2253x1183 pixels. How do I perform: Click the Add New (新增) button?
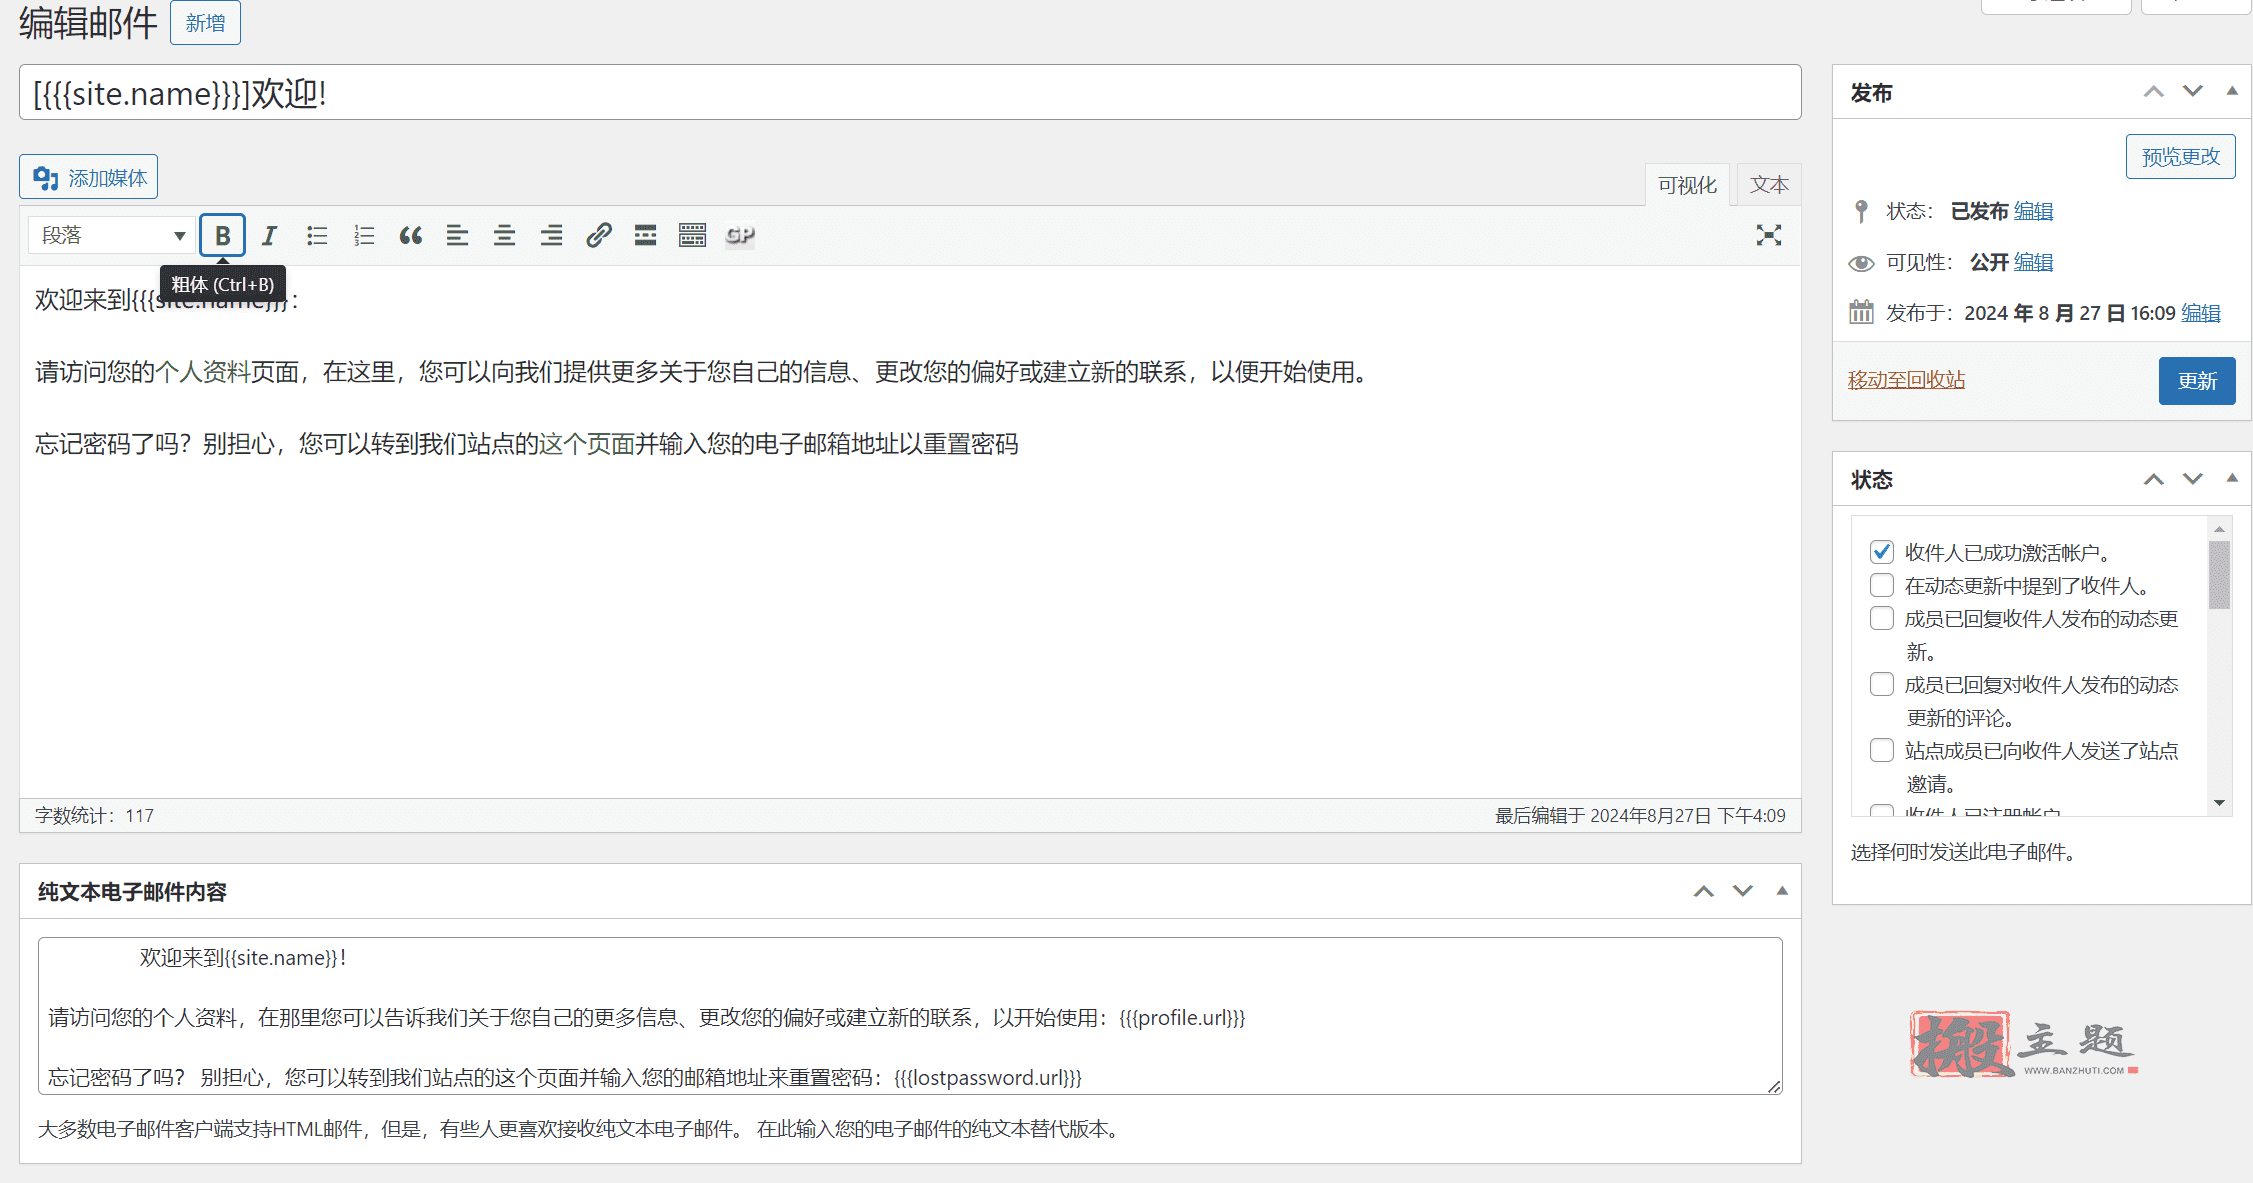205,23
